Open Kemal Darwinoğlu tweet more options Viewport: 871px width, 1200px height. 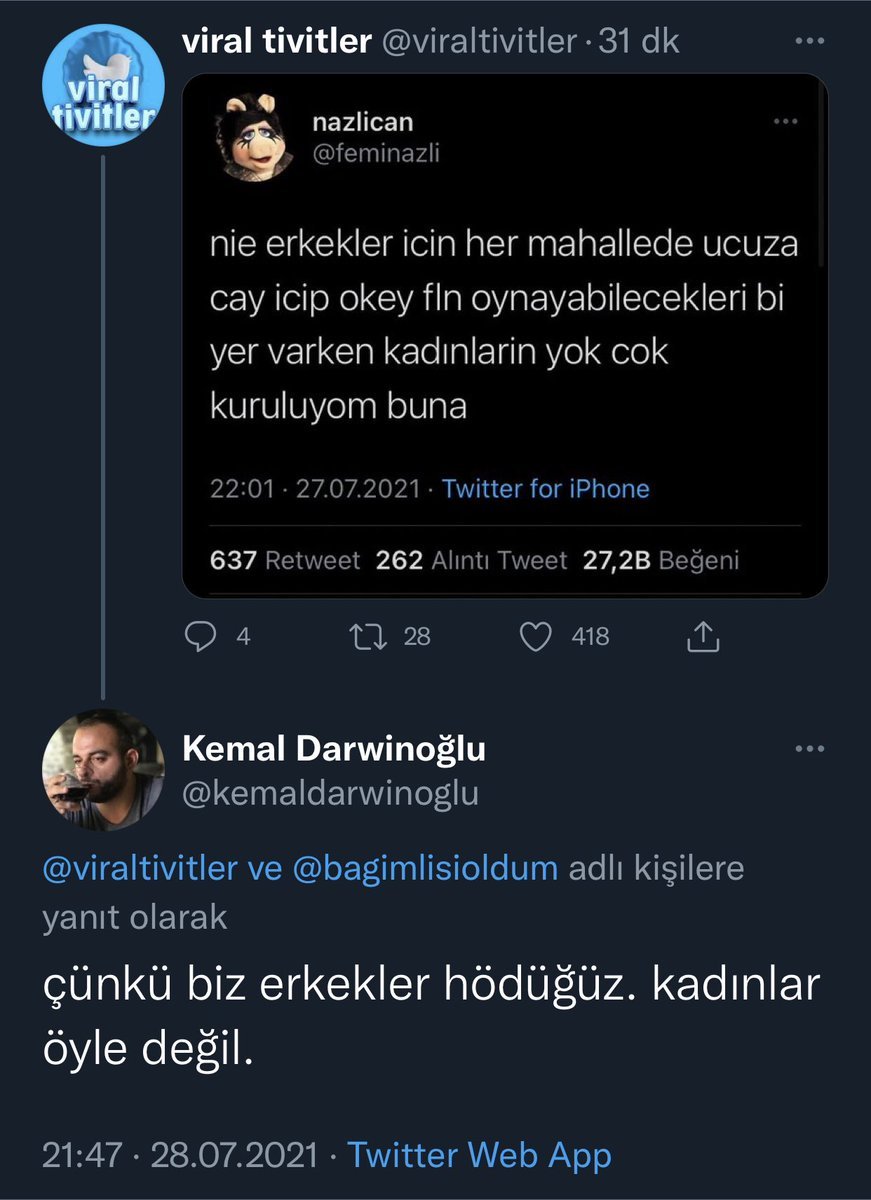(809, 749)
